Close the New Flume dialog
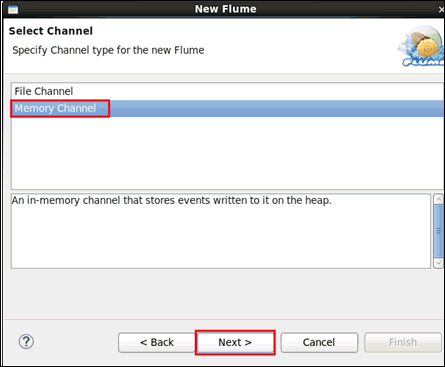445x367 pixels. (x=441, y=10)
